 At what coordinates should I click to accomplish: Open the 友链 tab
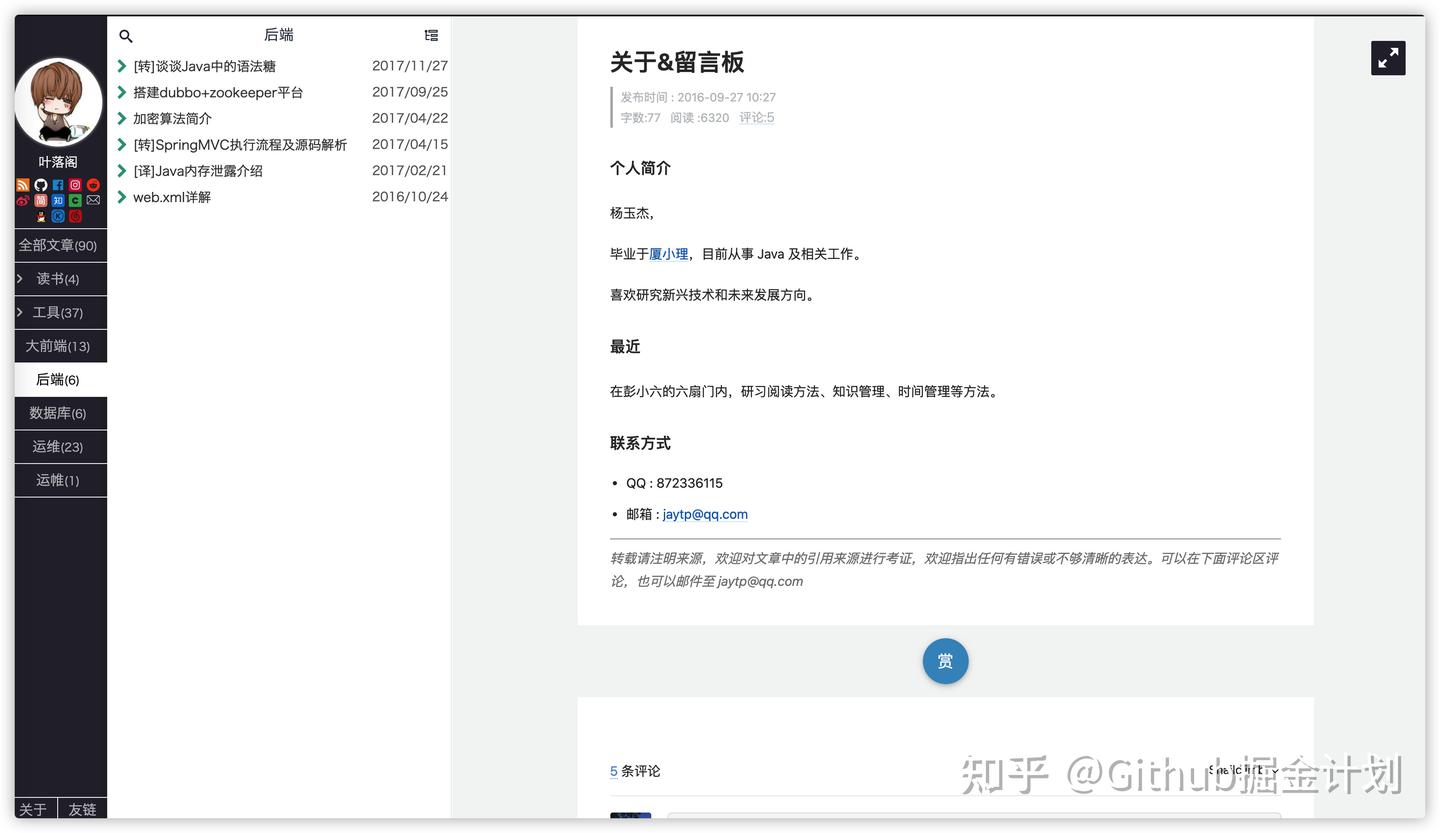[x=82, y=809]
